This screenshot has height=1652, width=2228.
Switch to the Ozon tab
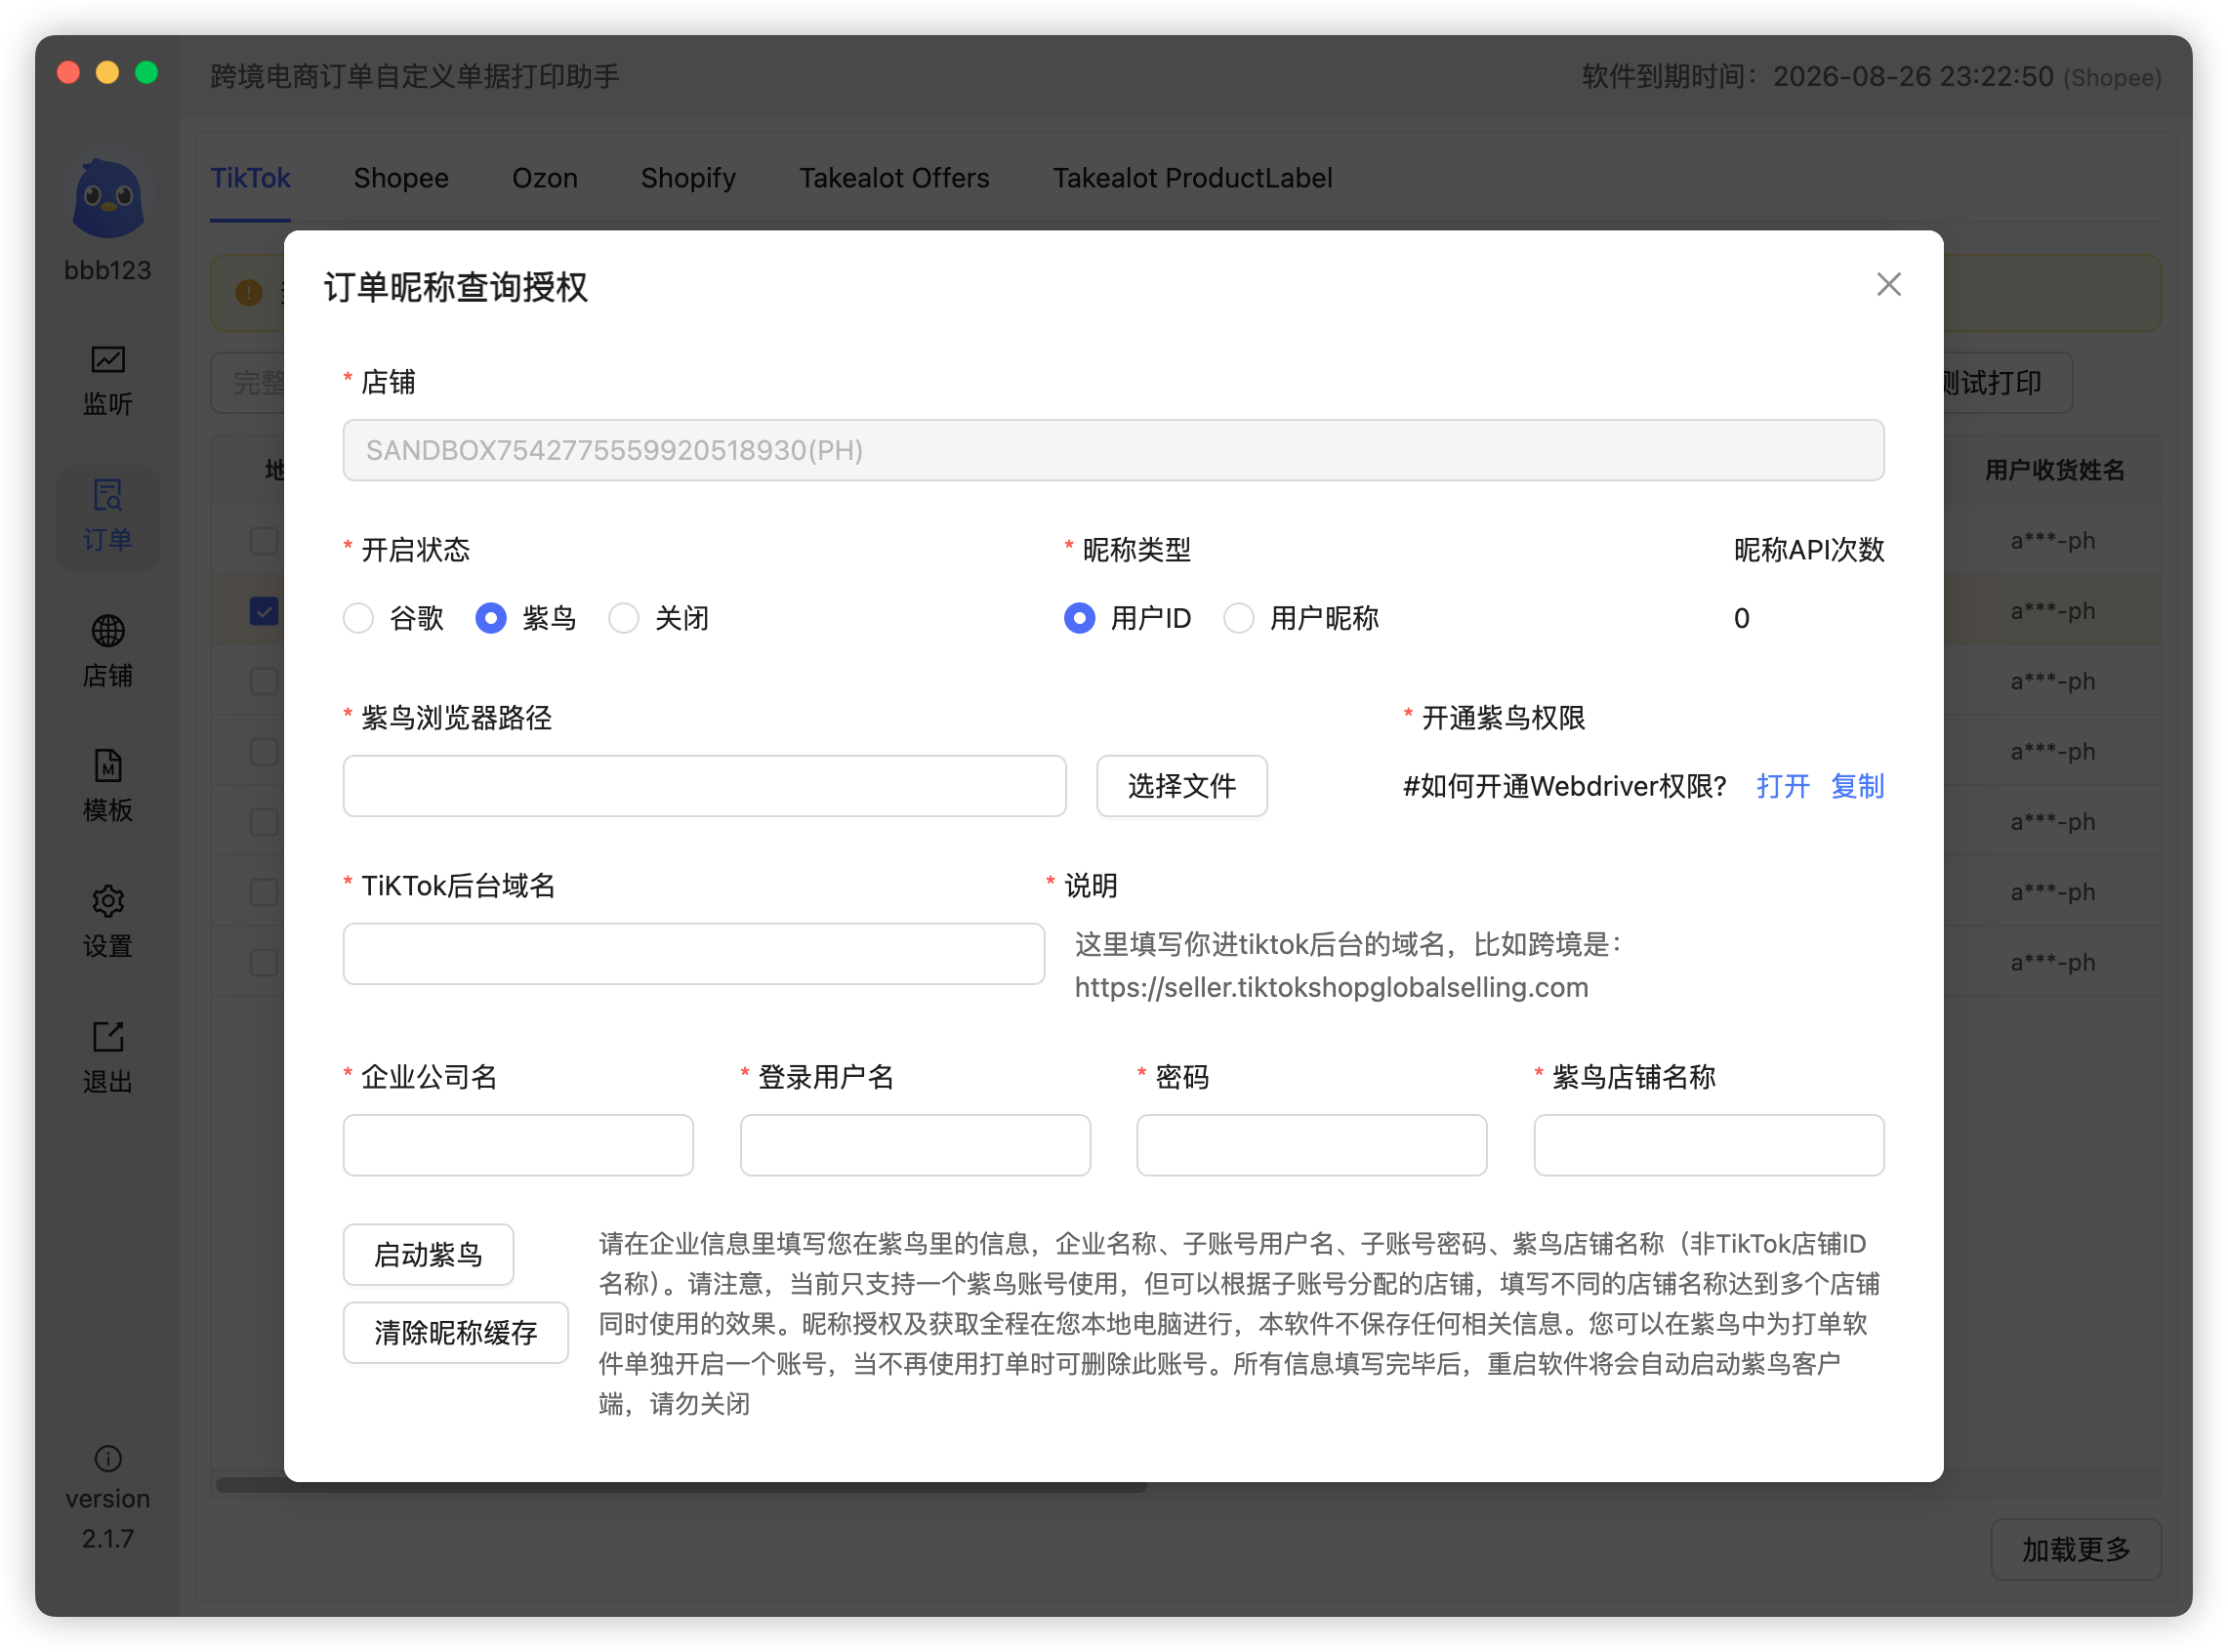(545, 178)
